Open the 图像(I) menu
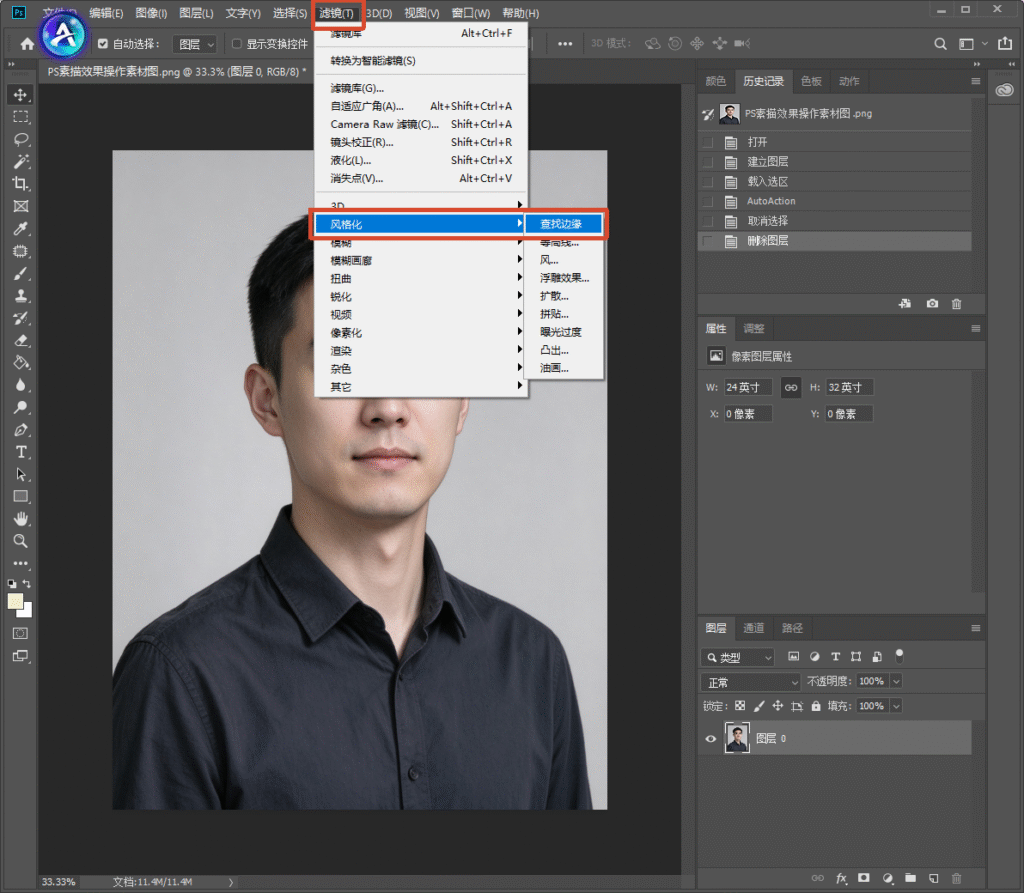1024x893 pixels. click(x=151, y=13)
